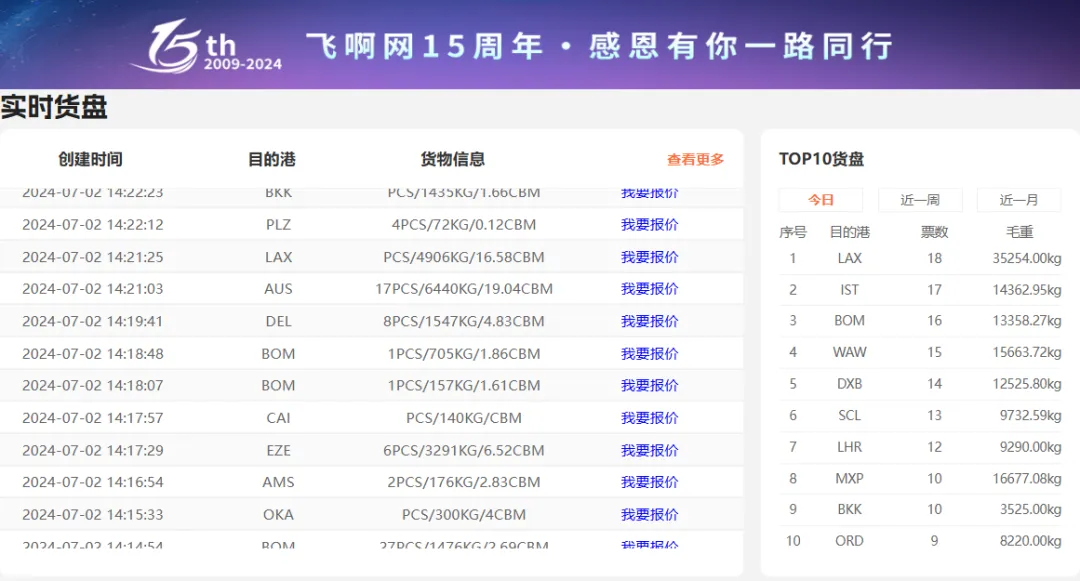1080x581 pixels.
Task: Click cargo info 17PCS/6440KG/19.04CBM
Action: click(x=464, y=288)
